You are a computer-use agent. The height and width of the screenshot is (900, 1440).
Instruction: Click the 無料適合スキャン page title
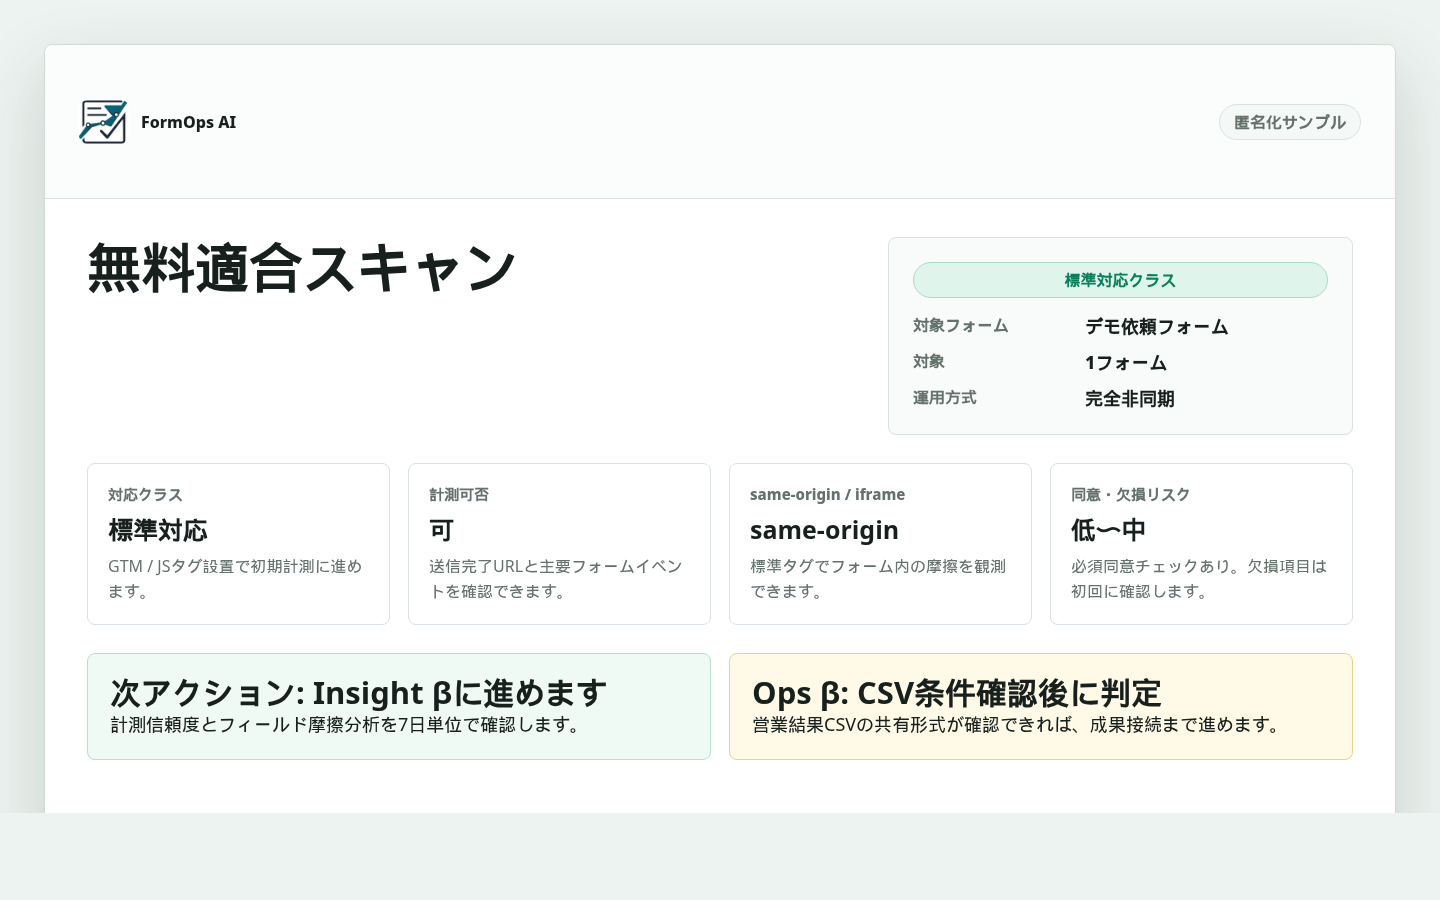(302, 266)
